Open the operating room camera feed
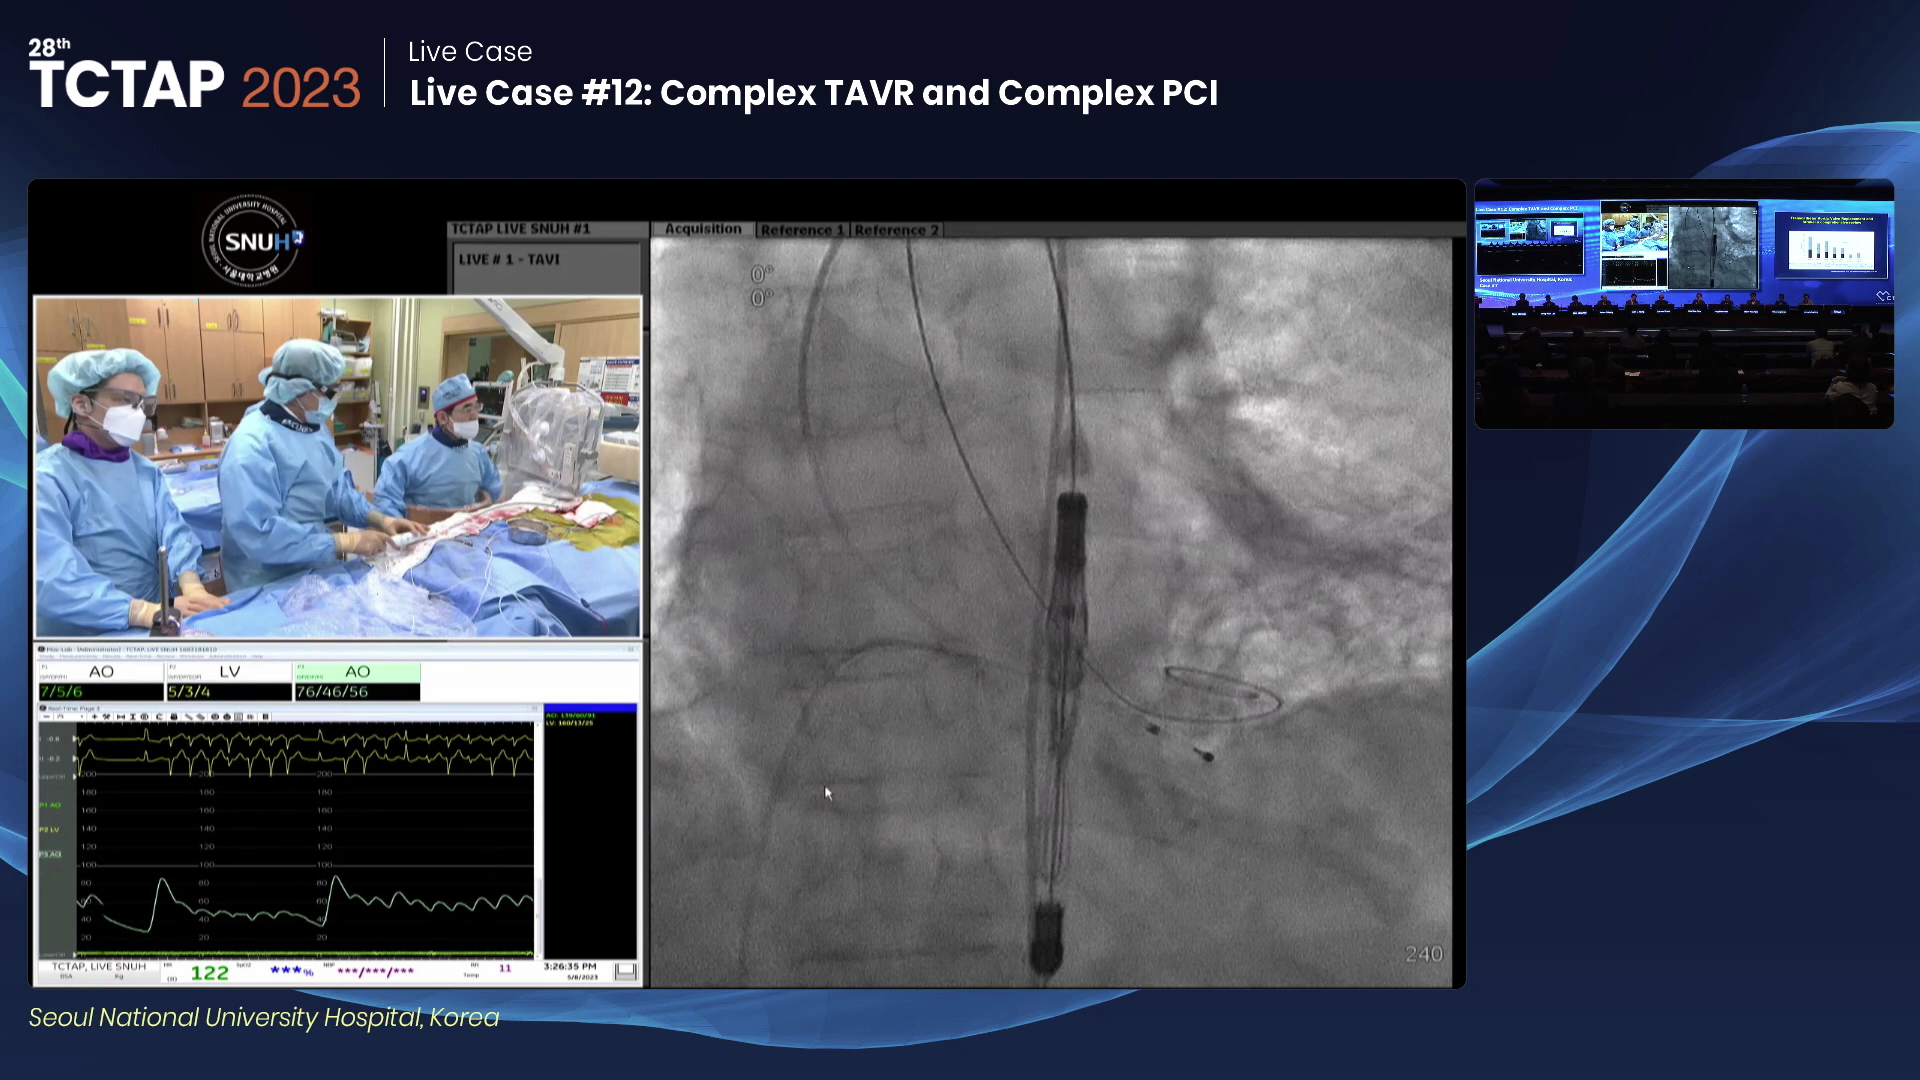Screen dimensions: 1920x1080 [x=338, y=466]
